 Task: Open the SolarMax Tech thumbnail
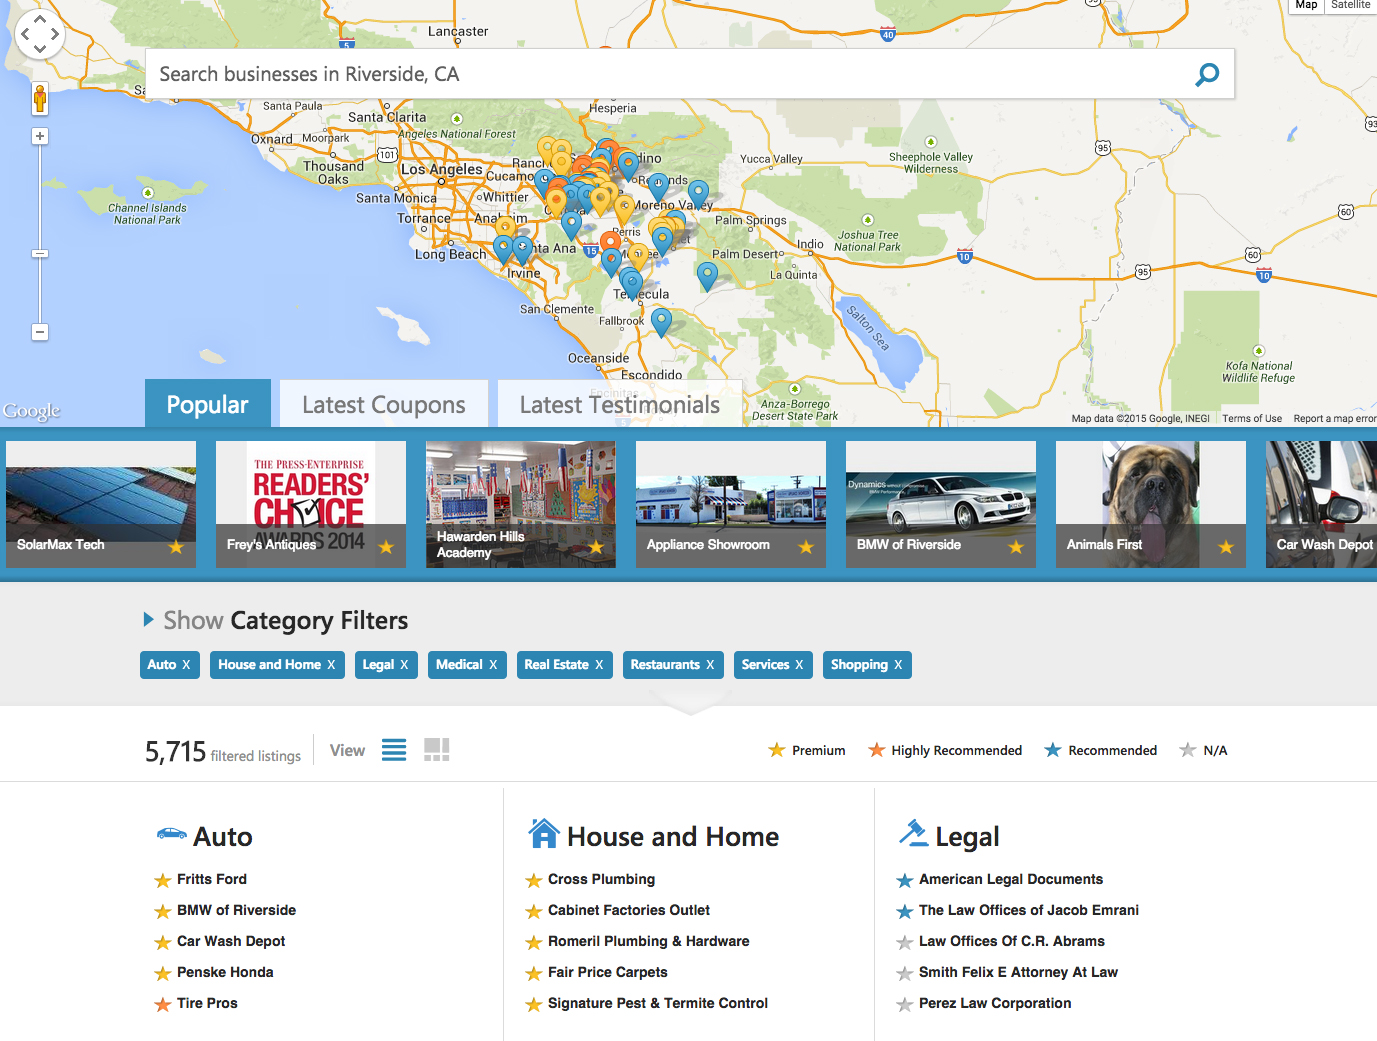coord(101,504)
